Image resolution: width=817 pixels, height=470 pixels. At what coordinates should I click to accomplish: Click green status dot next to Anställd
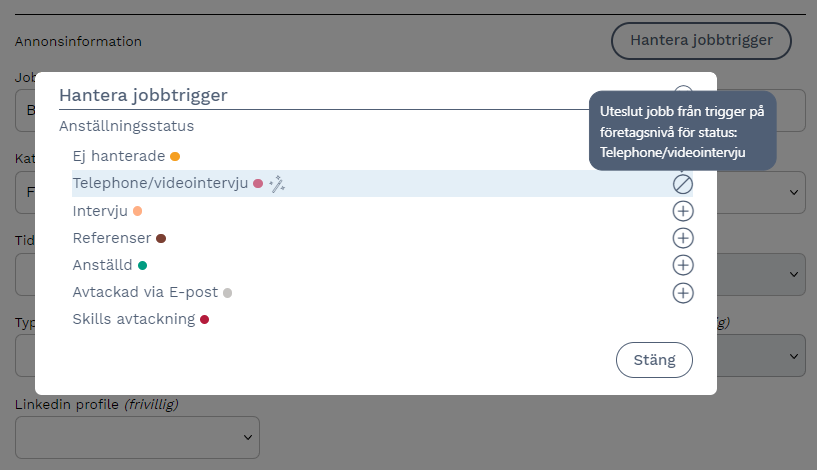tap(143, 265)
